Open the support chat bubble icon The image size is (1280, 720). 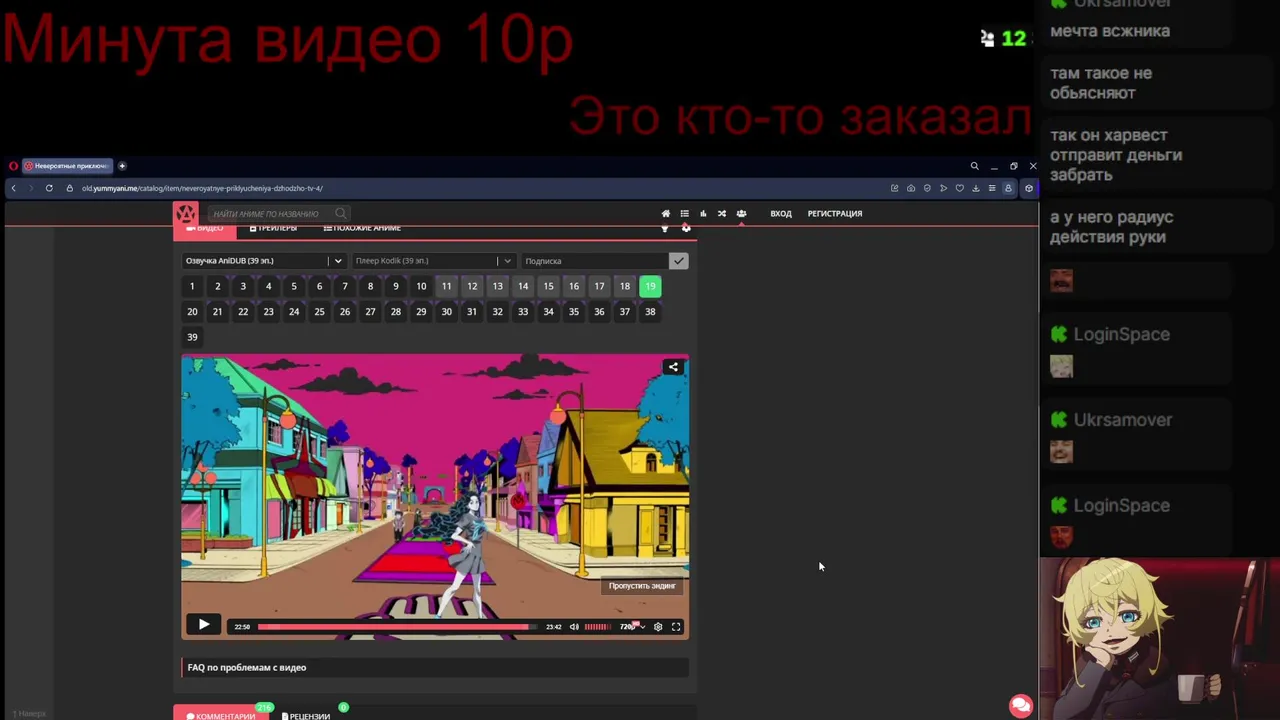[x=1021, y=706]
